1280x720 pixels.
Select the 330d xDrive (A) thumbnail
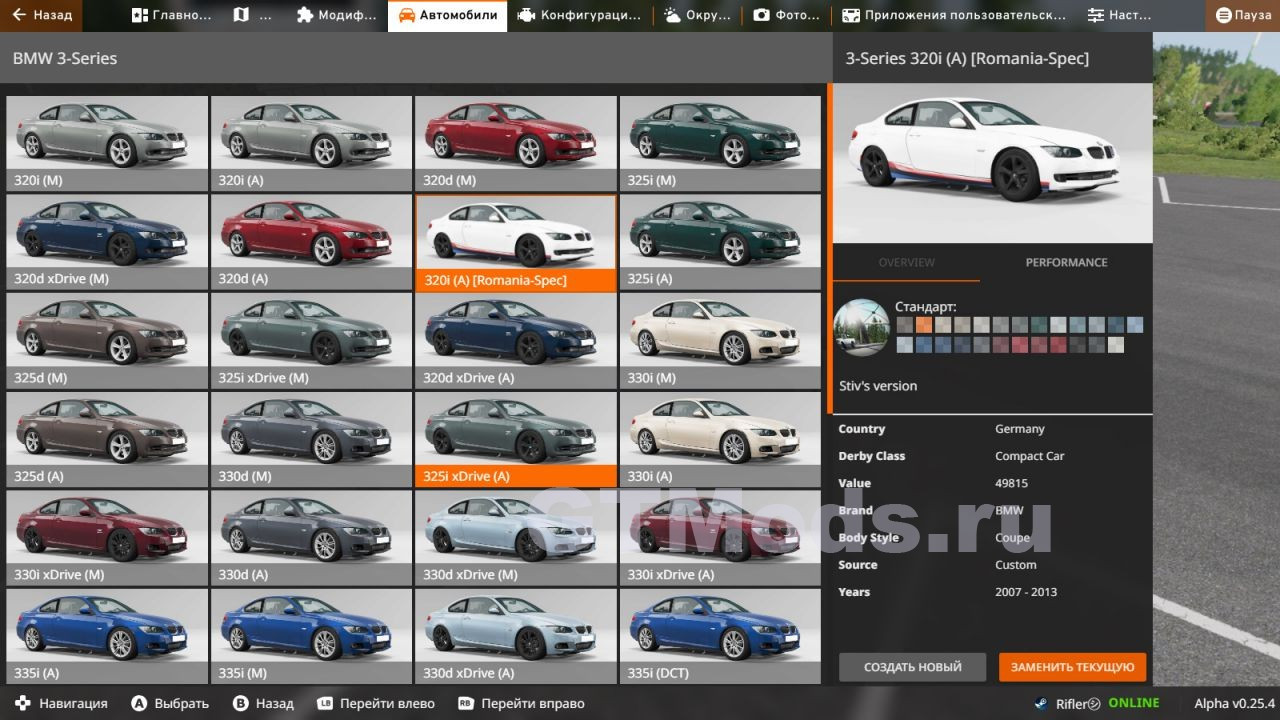pyautogui.click(x=515, y=635)
